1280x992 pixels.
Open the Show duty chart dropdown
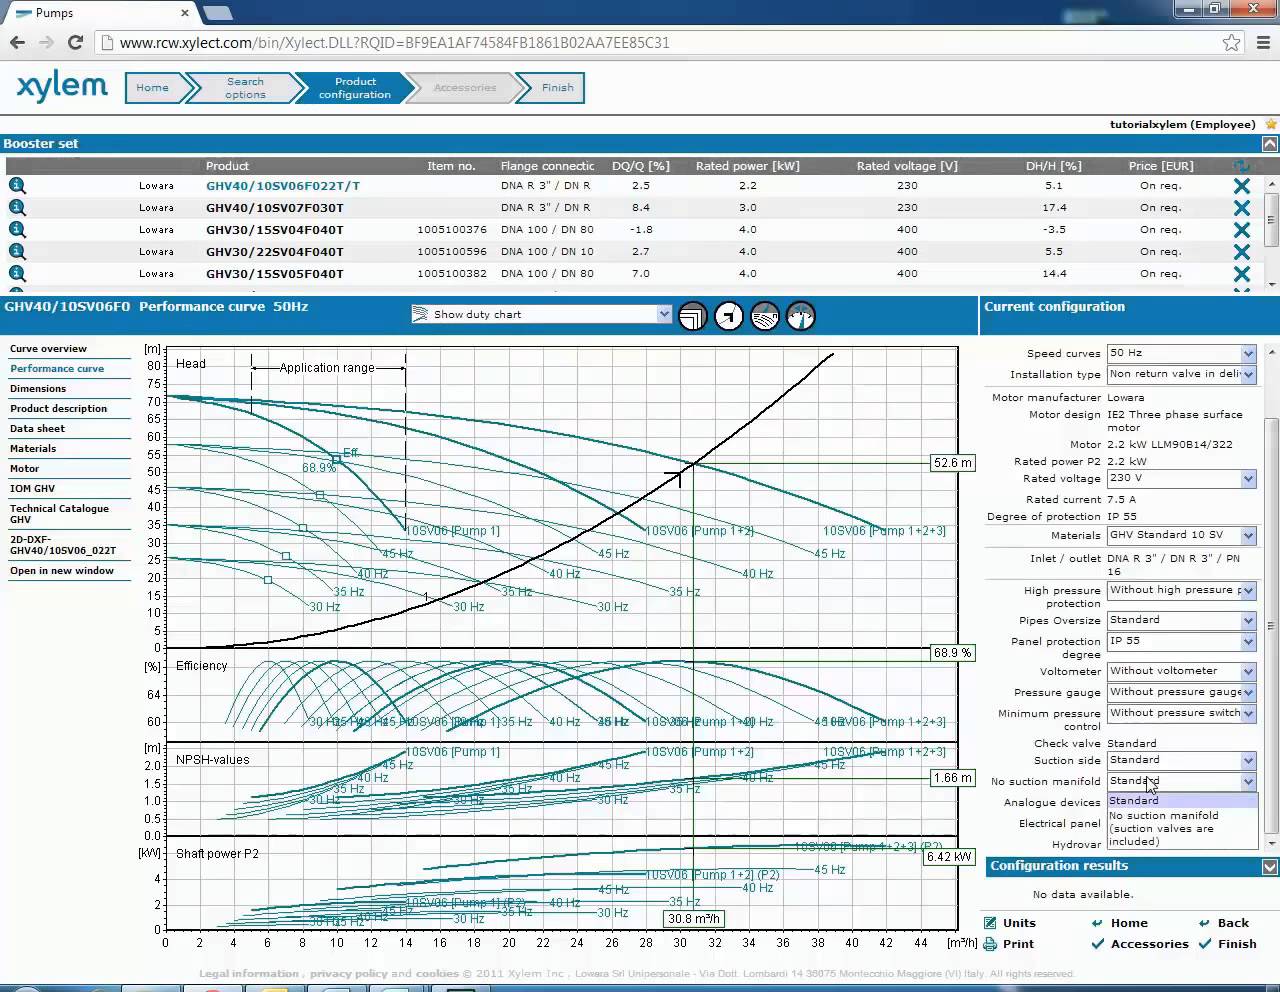[x=541, y=314]
